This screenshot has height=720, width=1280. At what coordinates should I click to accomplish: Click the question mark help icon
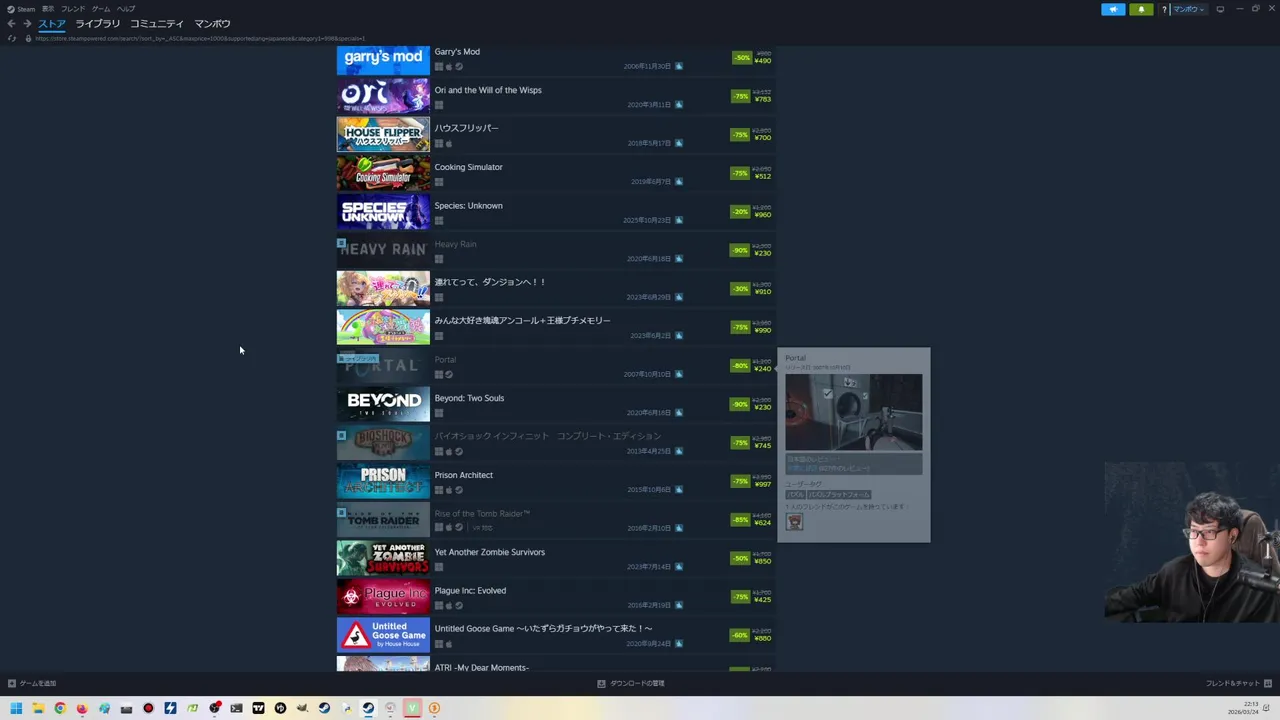pos(1164,9)
